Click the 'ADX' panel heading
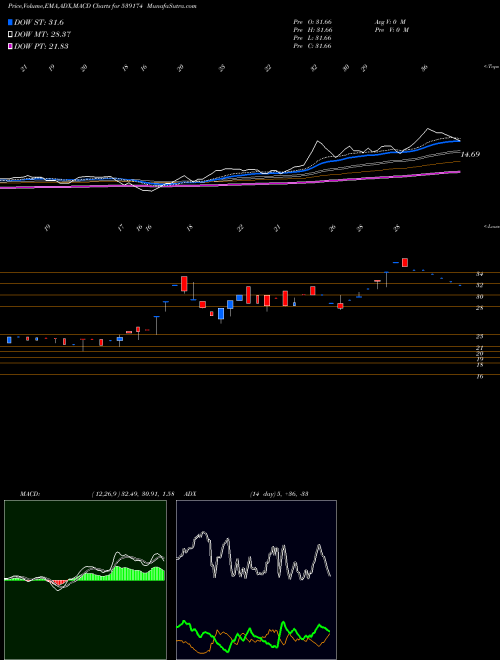The height and width of the screenshot is (660, 500). pyautogui.click(x=191, y=494)
